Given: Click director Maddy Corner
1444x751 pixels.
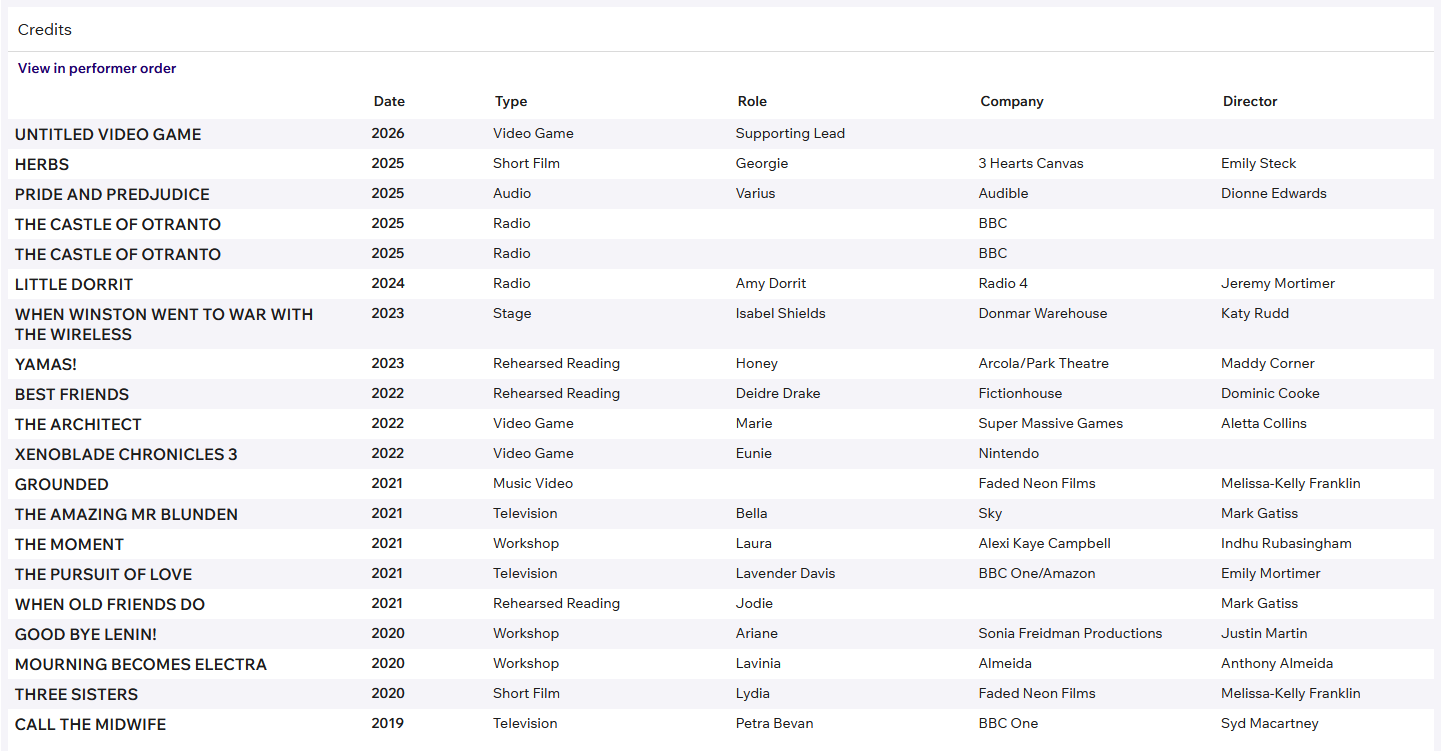Looking at the screenshot, I should pos(1268,363).
